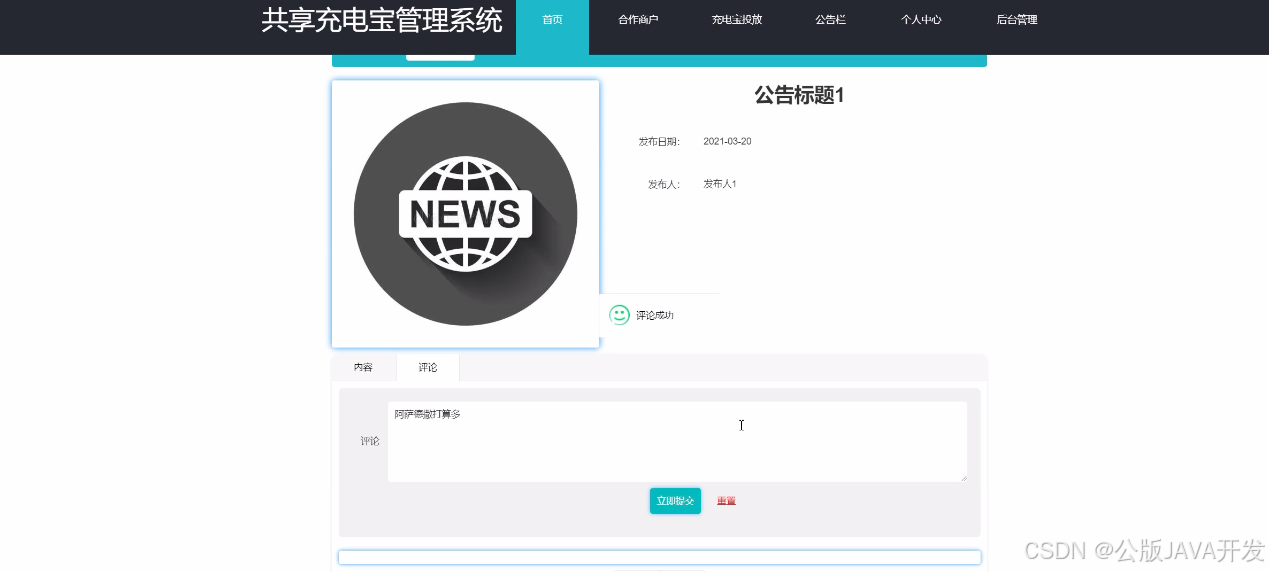Screen dimensions: 1269x572
Task: Open the 公告栏 menu item
Action: click(x=830, y=20)
